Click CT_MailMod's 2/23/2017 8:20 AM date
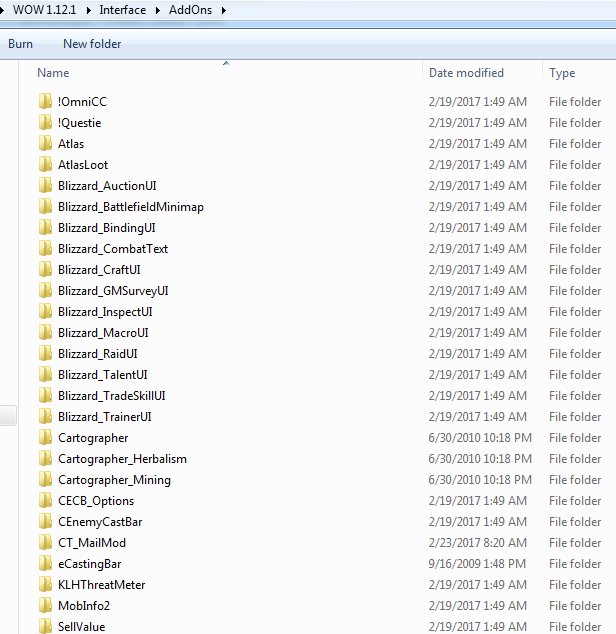The width and height of the screenshot is (616, 634). (x=478, y=543)
